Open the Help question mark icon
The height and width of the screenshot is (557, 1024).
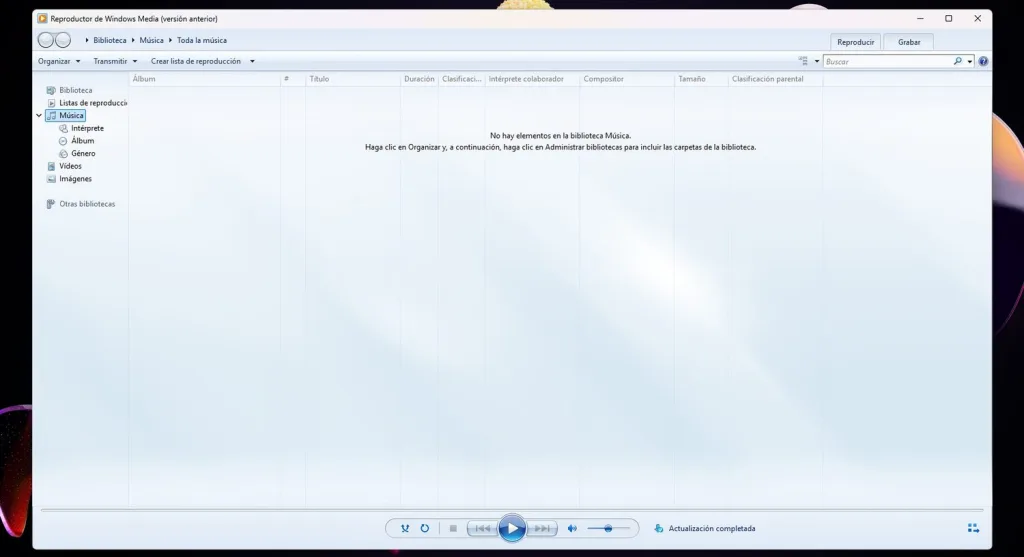(x=983, y=61)
